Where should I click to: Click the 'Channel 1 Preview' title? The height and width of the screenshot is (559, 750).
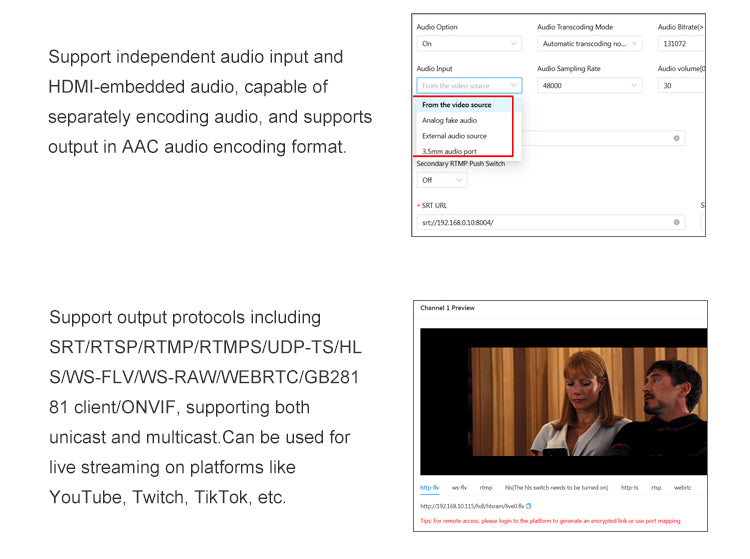pos(447,308)
